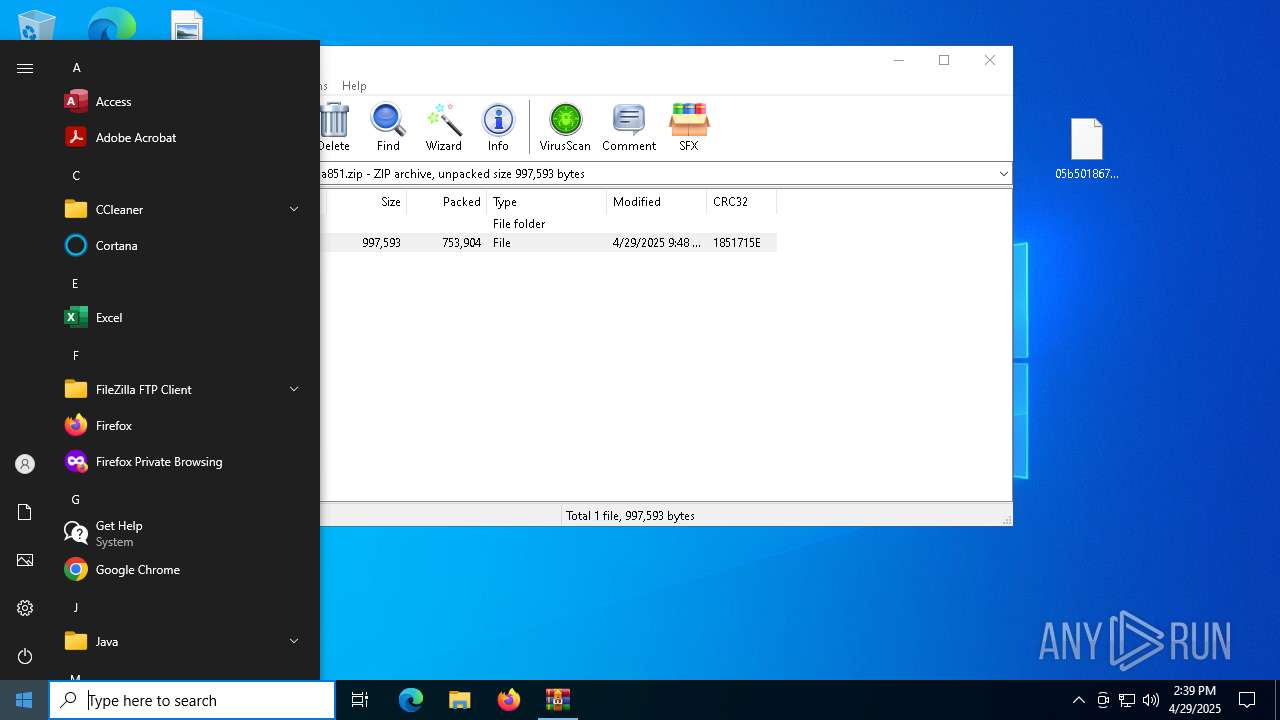Open the Help menu in WinRAR
The width and height of the screenshot is (1280, 720).
click(x=354, y=86)
